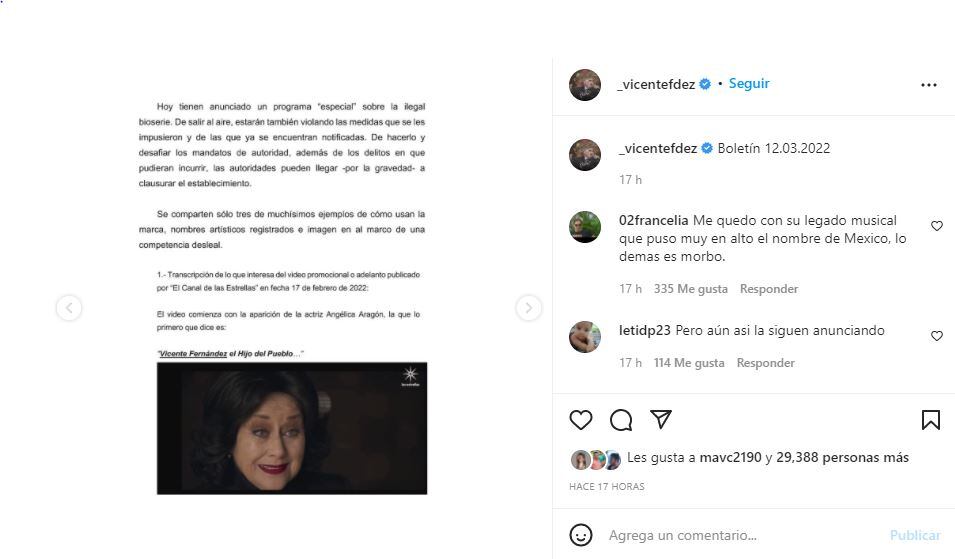The height and width of the screenshot is (559, 955).
Task: Reply to letidp23's comment via Responder
Action: [x=766, y=363]
